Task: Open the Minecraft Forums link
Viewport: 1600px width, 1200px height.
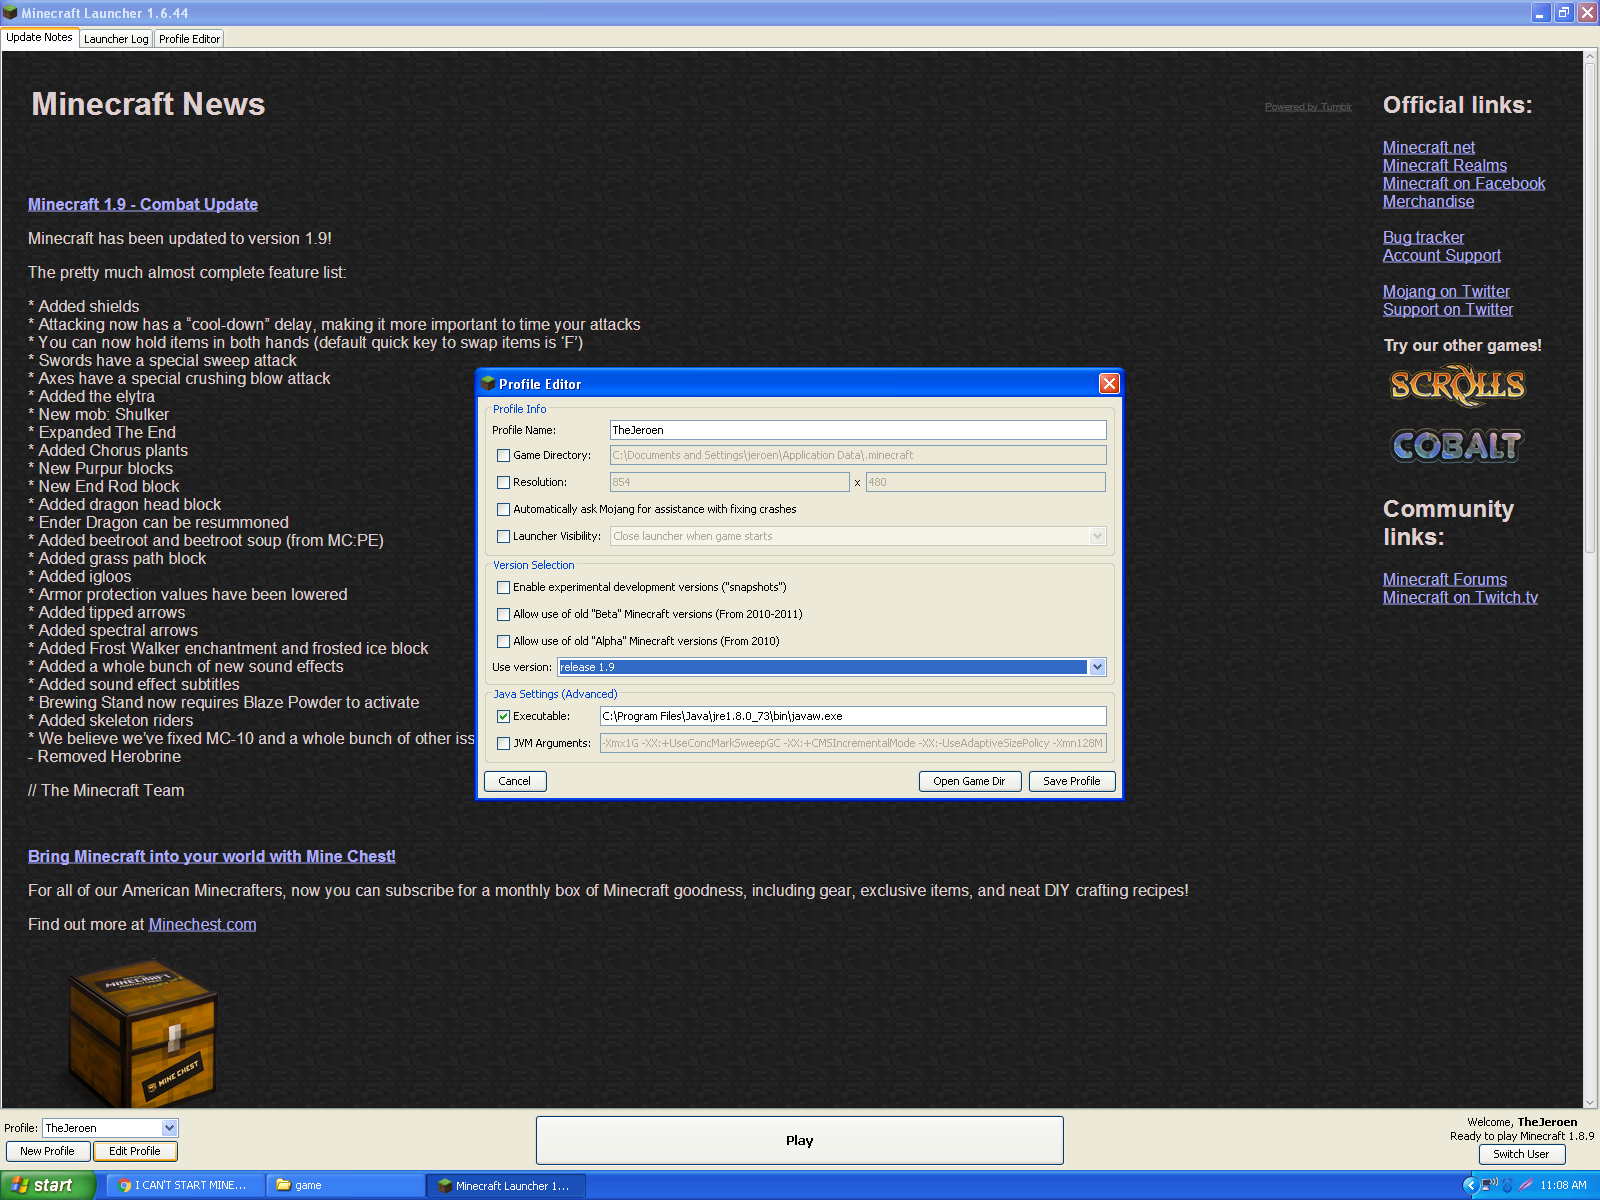Action: [1445, 579]
